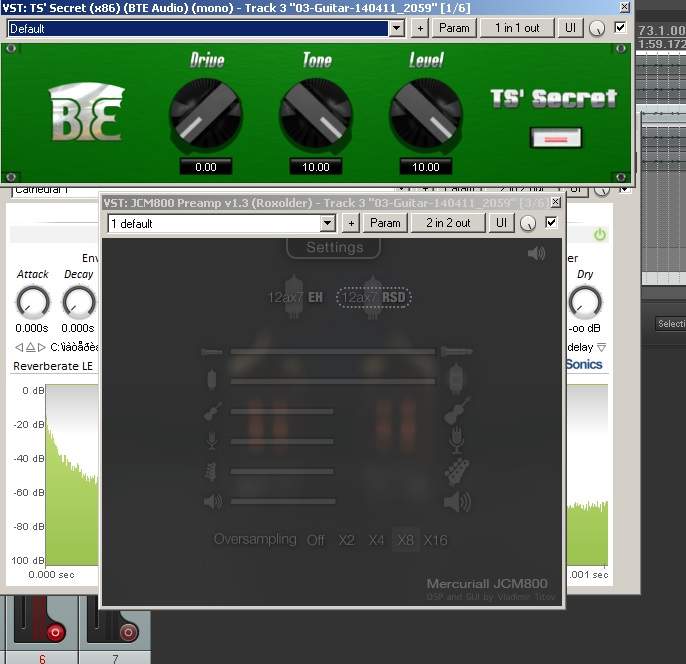
Task: Uncheck the TS' Secret plugin enable checkbox
Action: pos(620,28)
